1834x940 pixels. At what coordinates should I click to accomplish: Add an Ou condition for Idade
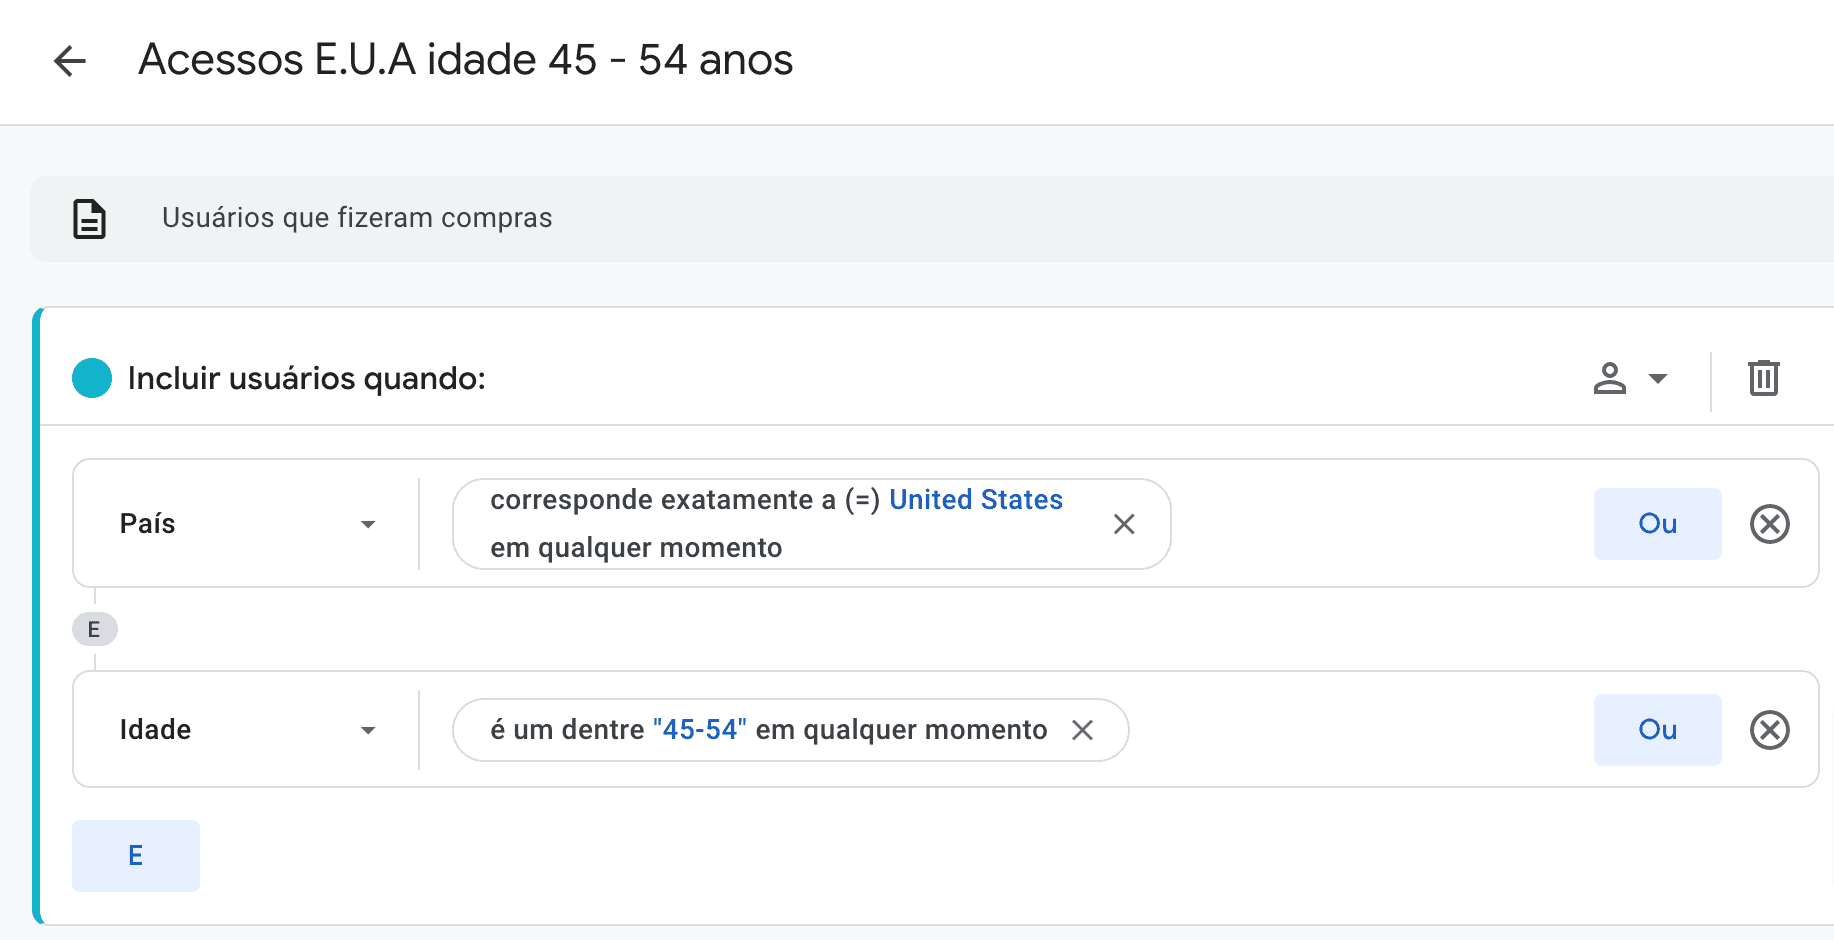(x=1657, y=730)
